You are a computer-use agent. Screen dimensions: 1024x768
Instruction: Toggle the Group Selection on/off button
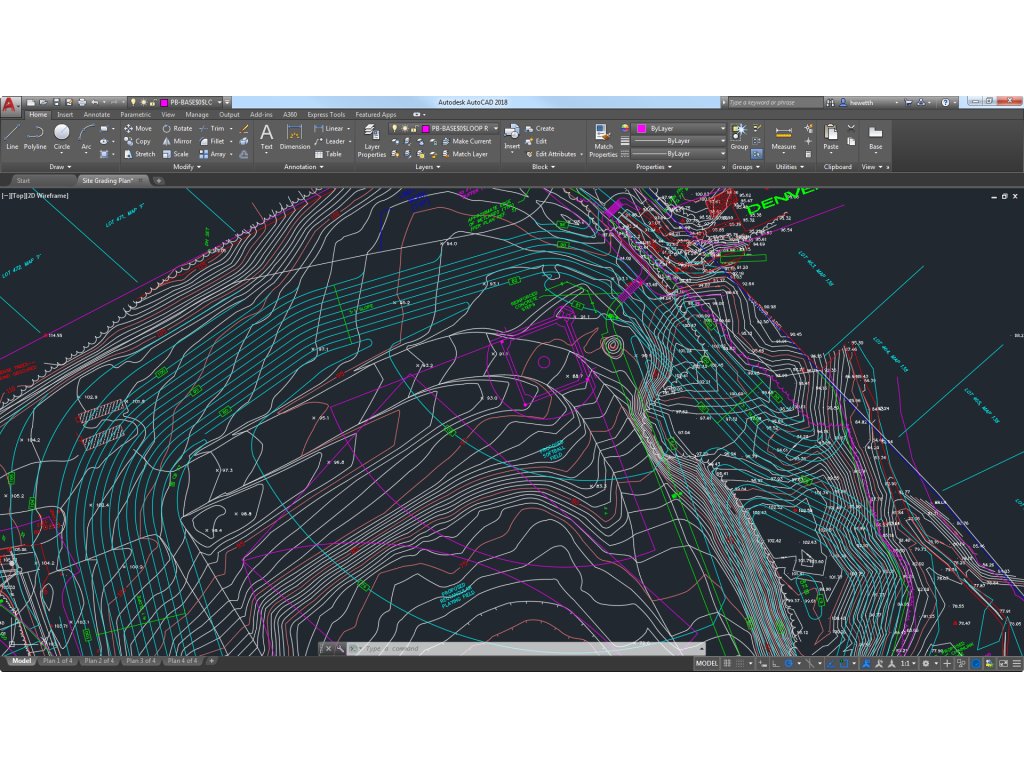758,153
